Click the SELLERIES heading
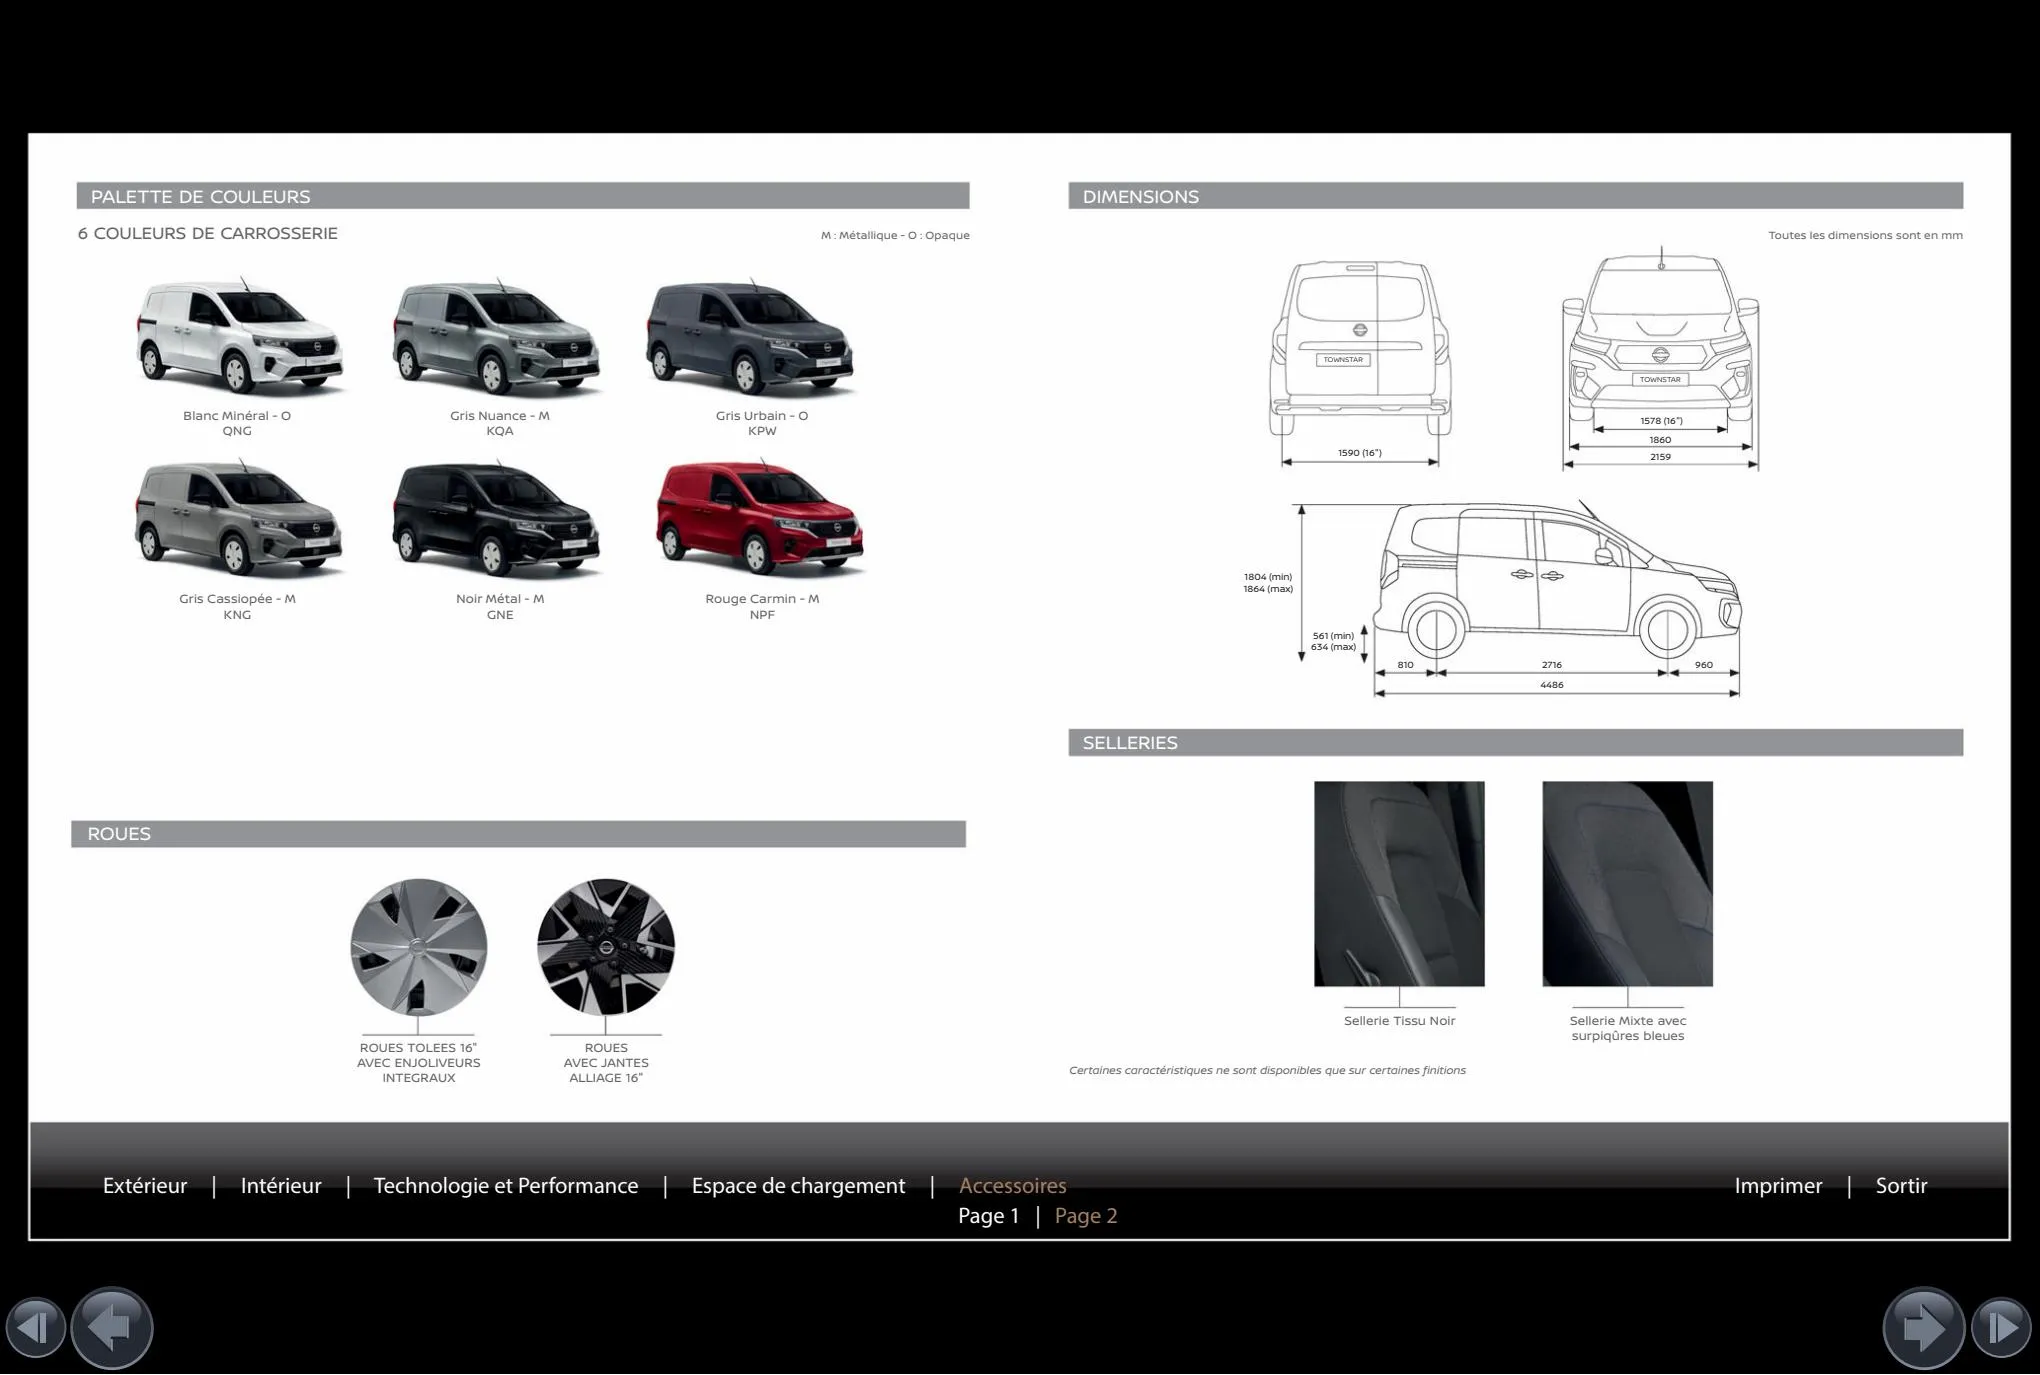Image resolution: width=2040 pixels, height=1375 pixels. [x=1130, y=742]
